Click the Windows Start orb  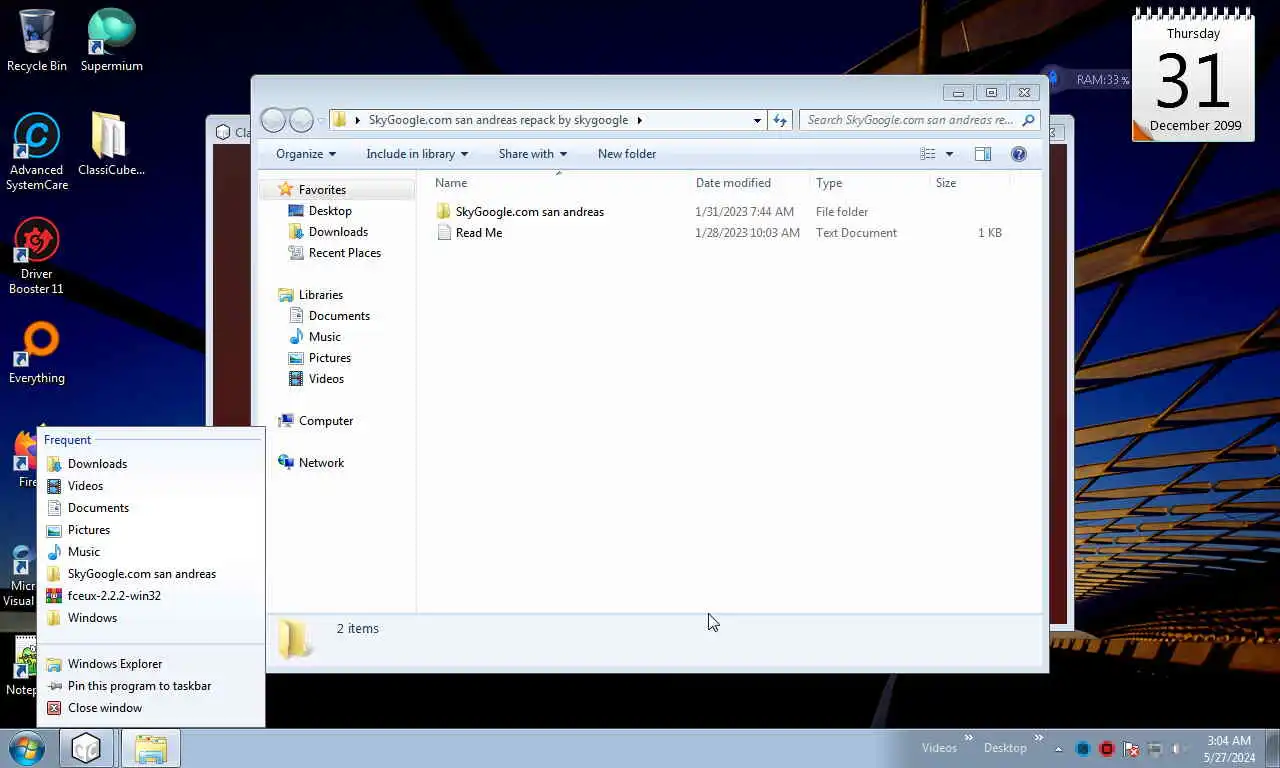tap(26, 748)
